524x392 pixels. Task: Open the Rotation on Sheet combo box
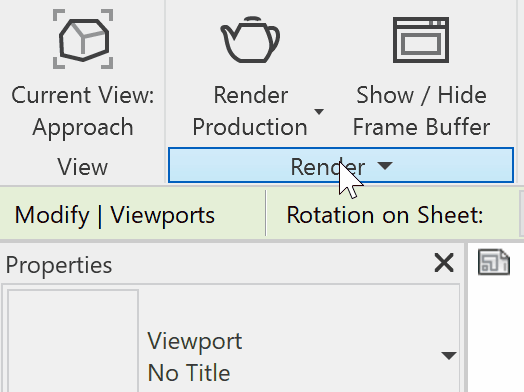[x=521, y=214]
